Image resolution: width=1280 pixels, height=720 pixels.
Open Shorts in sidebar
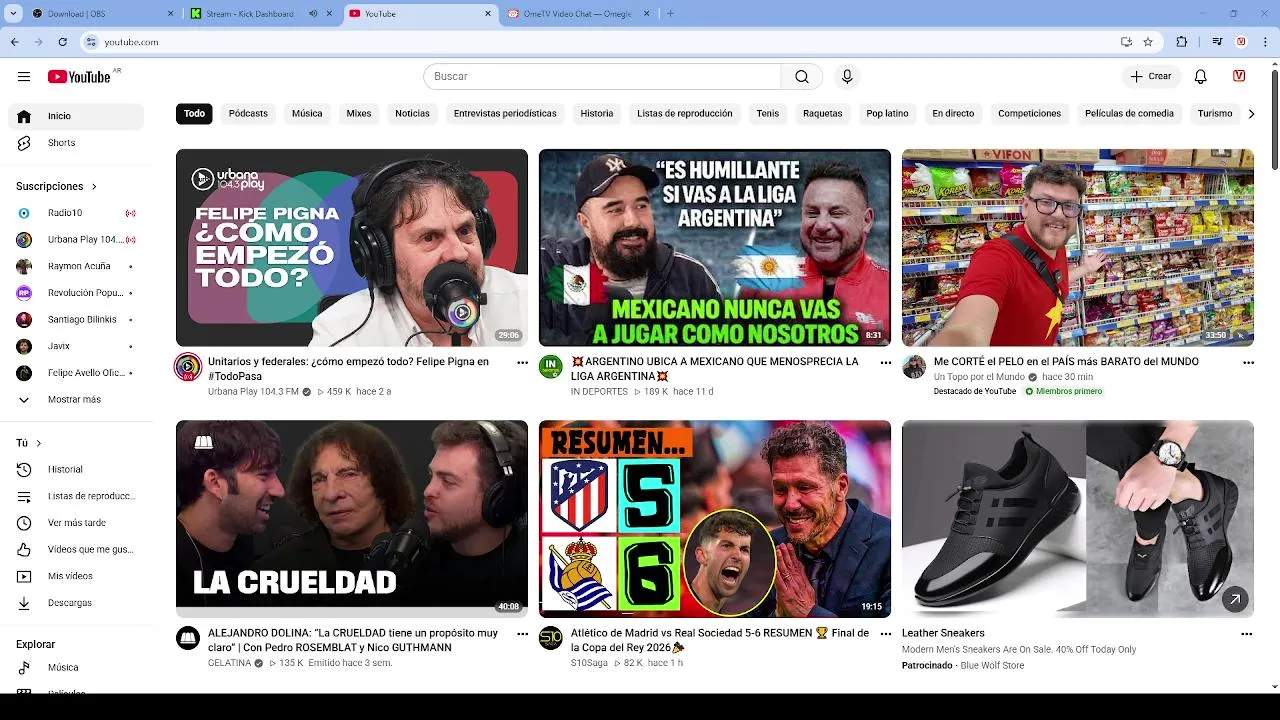coord(76,143)
